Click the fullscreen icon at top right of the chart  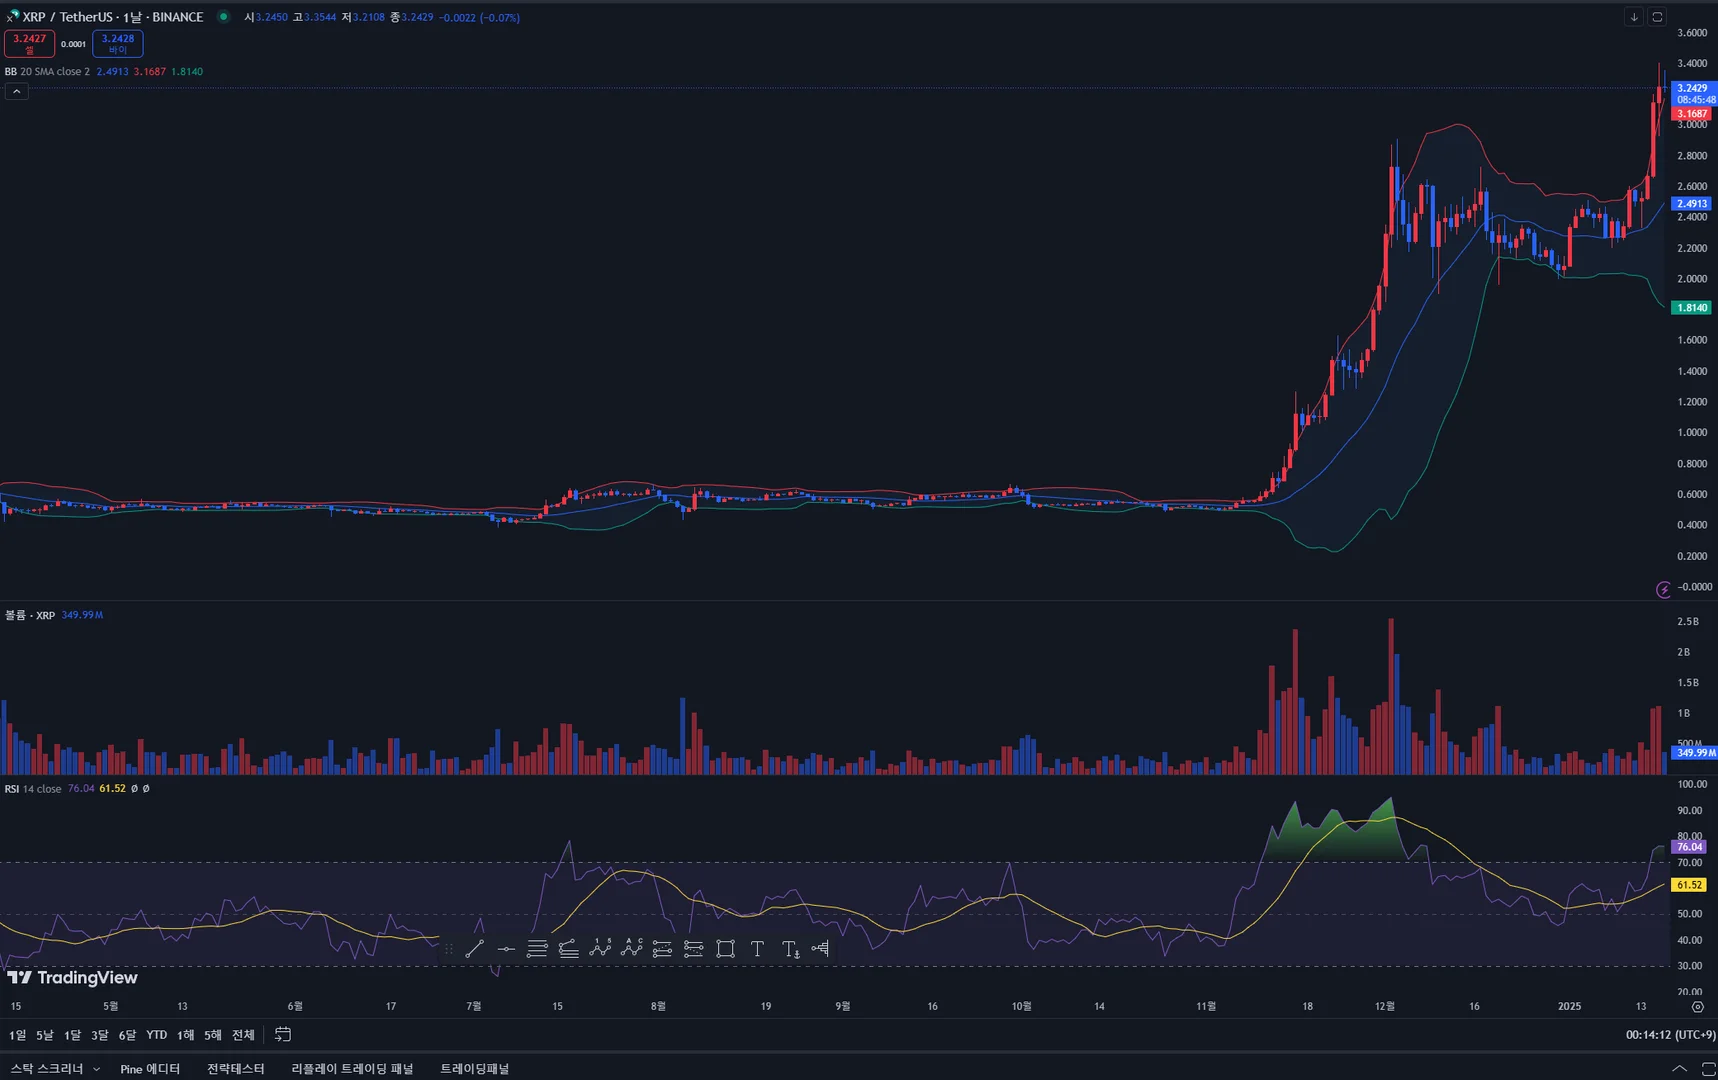[1657, 17]
